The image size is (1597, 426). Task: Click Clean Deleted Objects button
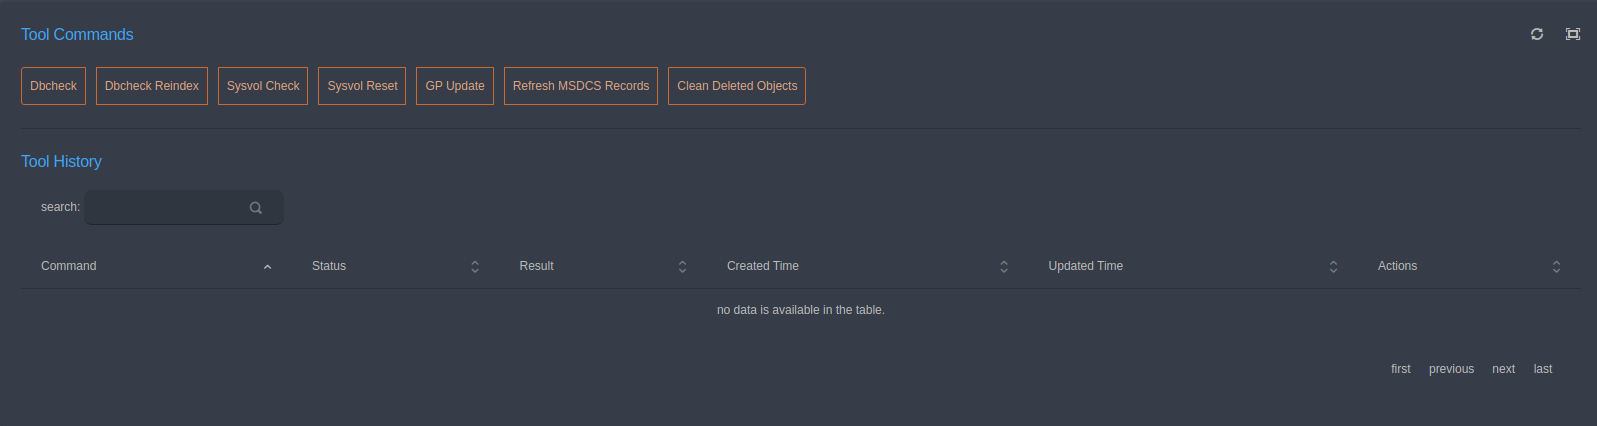tap(737, 86)
